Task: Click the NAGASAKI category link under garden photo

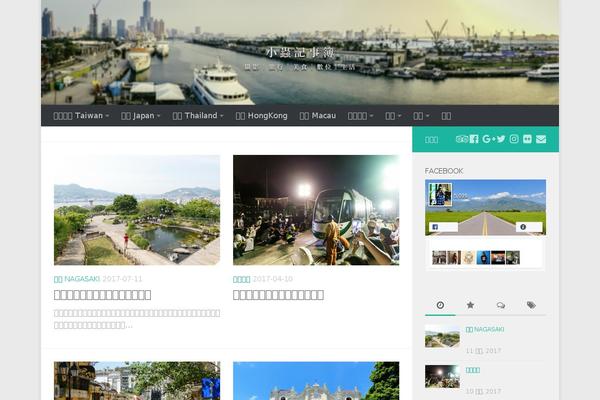Action: [x=77, y=279]
